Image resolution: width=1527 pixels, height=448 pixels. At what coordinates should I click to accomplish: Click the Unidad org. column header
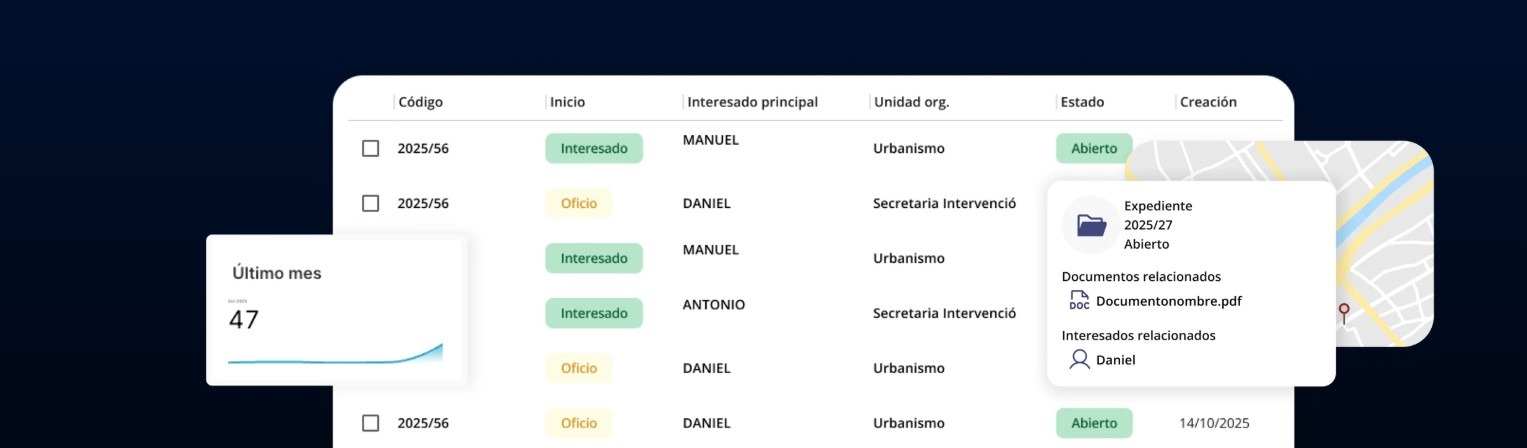(911, 102)
